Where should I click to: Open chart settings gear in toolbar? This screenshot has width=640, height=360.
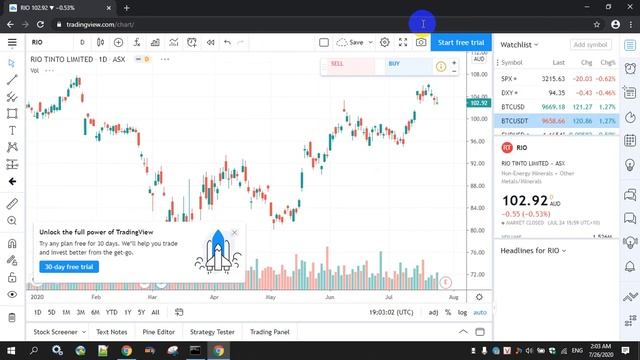coord(384,42)
